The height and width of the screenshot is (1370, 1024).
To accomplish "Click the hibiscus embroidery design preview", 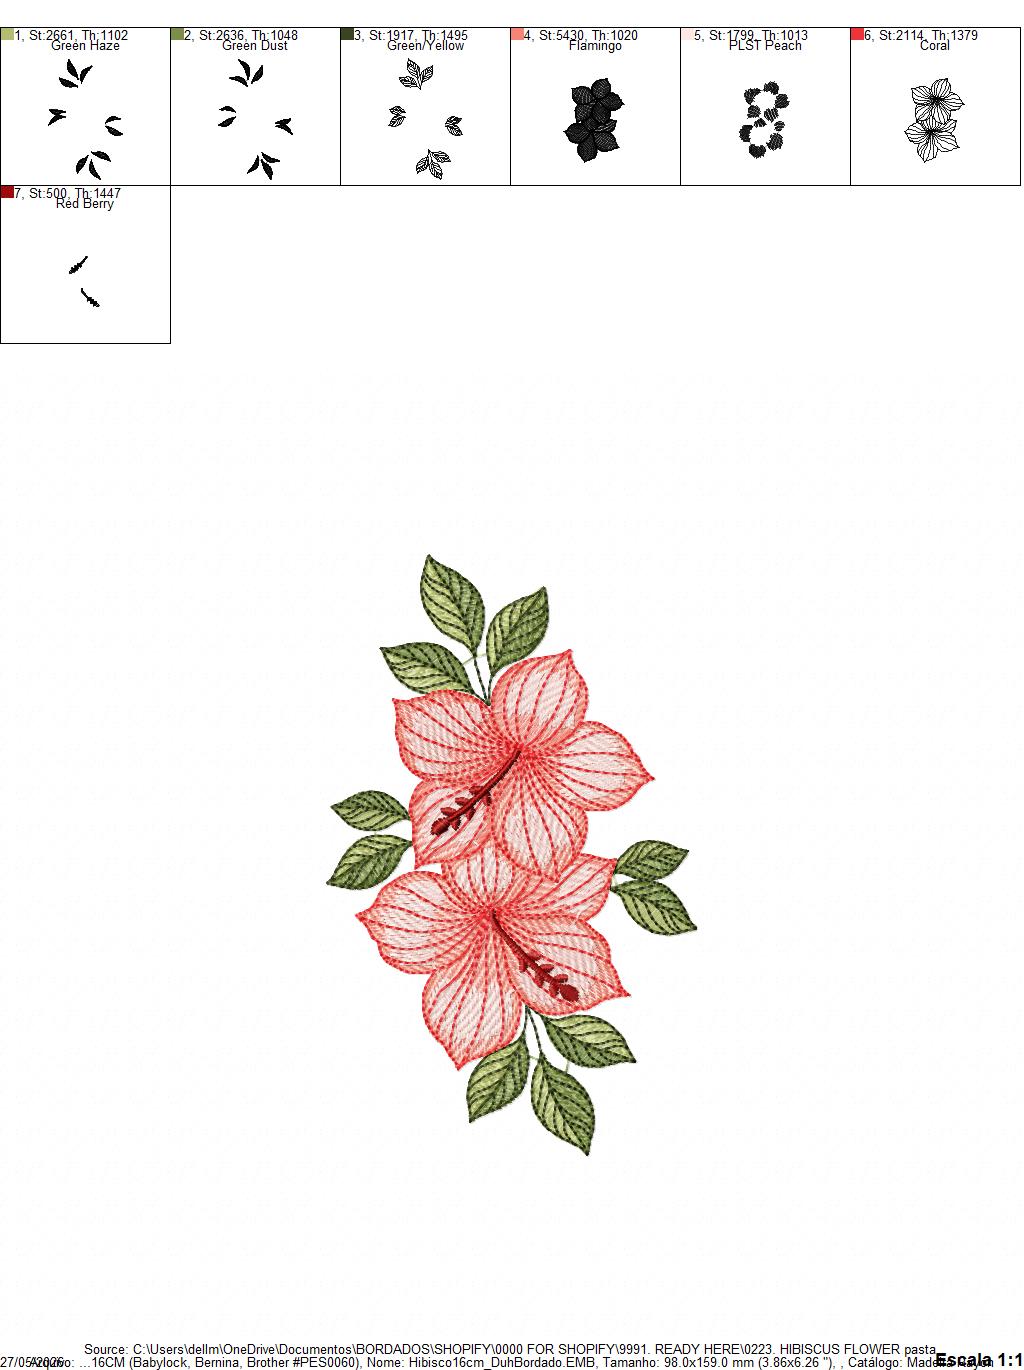I will click(512, 855).
